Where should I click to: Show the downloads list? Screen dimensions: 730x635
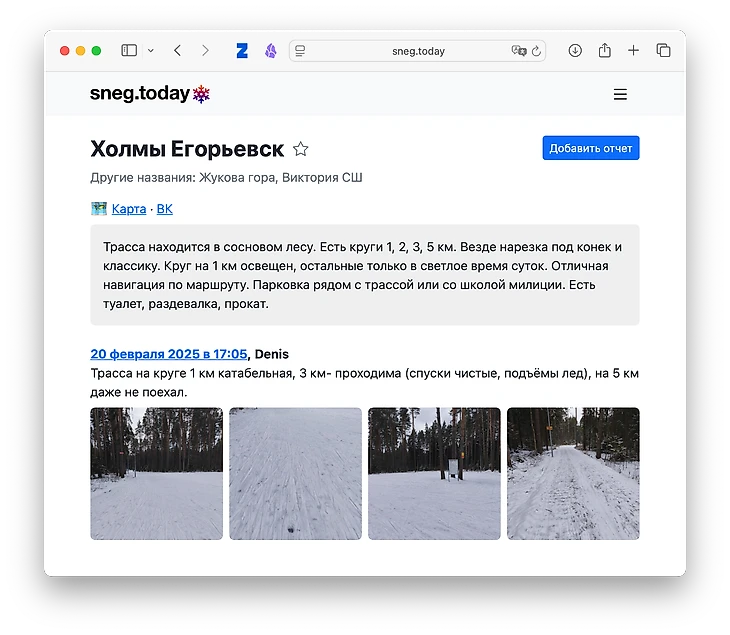tap(575, 51)
